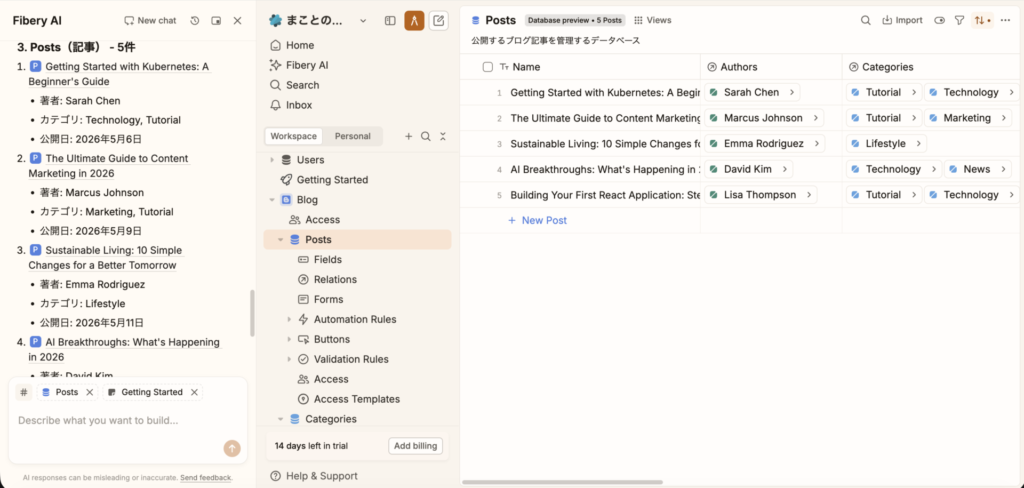
Task: Collapse the Categories database
Action: pyautogui.click(x=281, y=419)
